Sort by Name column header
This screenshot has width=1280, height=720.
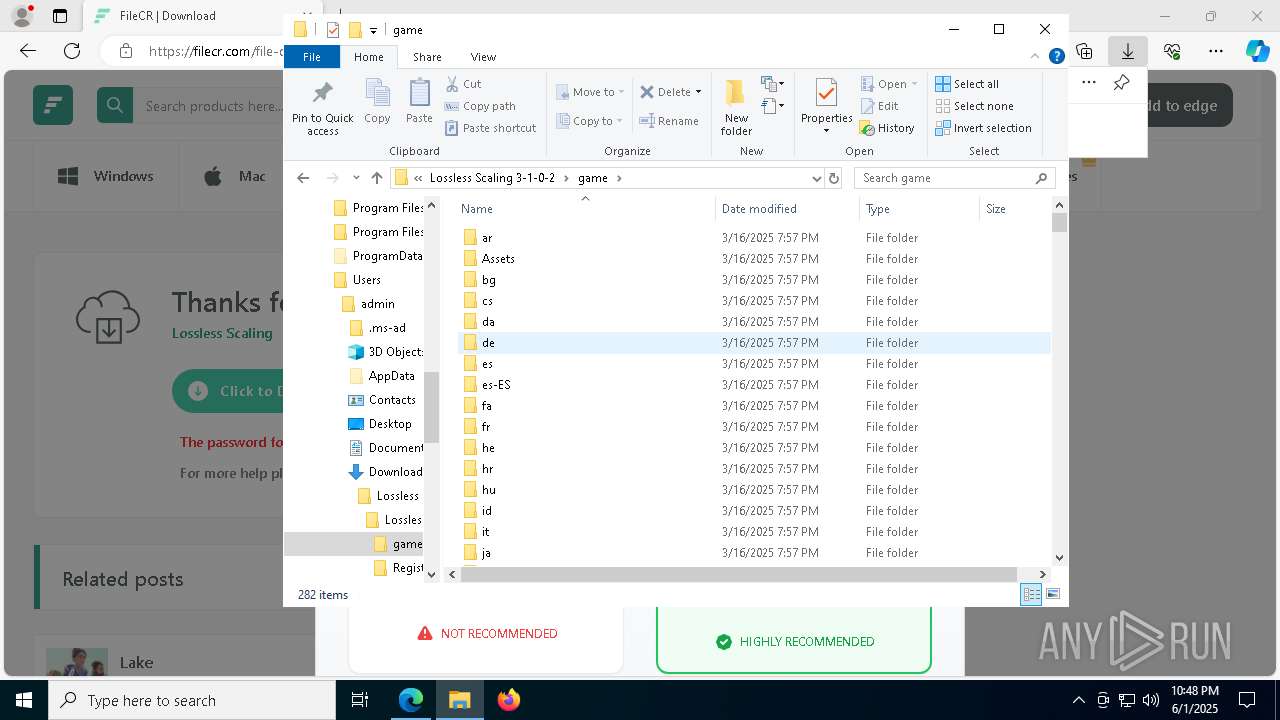tap(585, 208)
